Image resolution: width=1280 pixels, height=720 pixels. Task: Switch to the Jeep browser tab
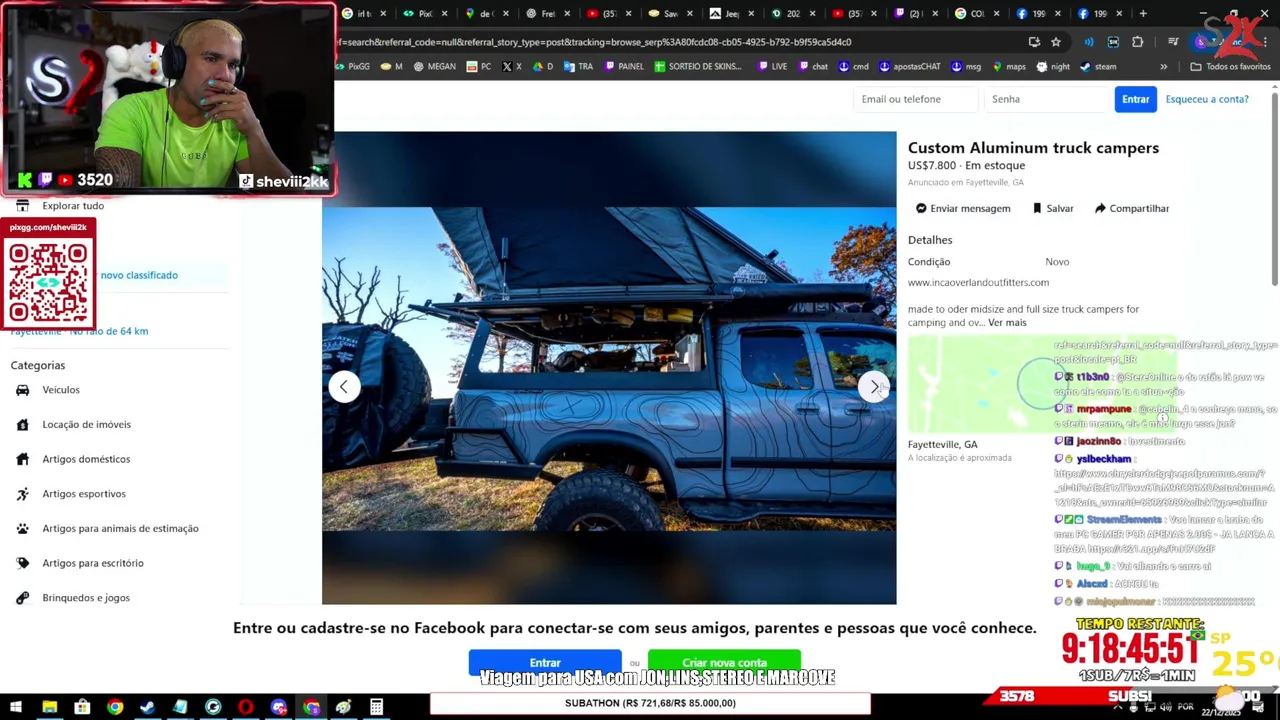tap(732, 13)
